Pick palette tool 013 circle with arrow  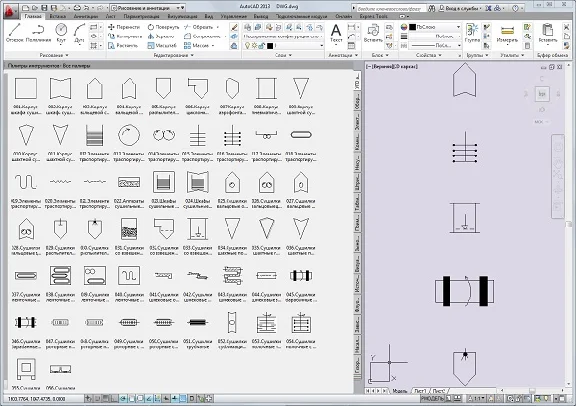click(x=129, y=135)
